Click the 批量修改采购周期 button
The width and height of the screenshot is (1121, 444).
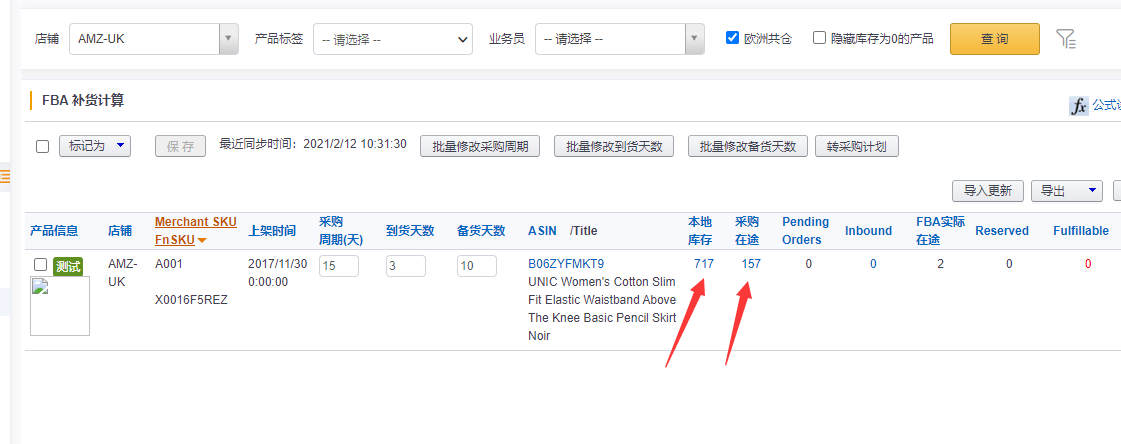(480, 146)
